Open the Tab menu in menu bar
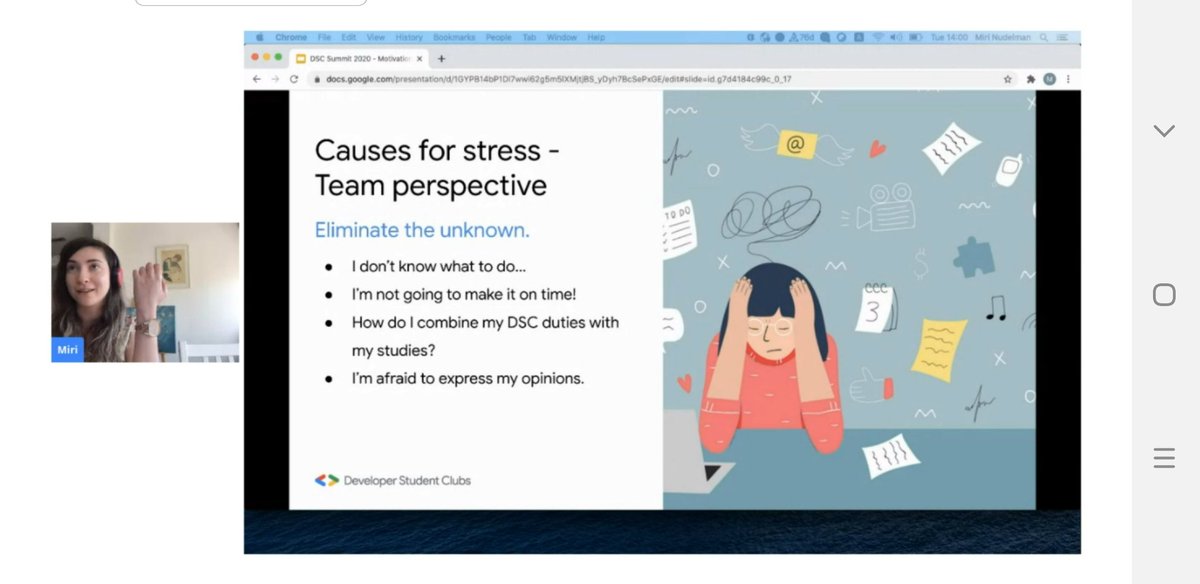This screenshot has height=584, width=1200. pyautogui.click(x=529, y=37)
